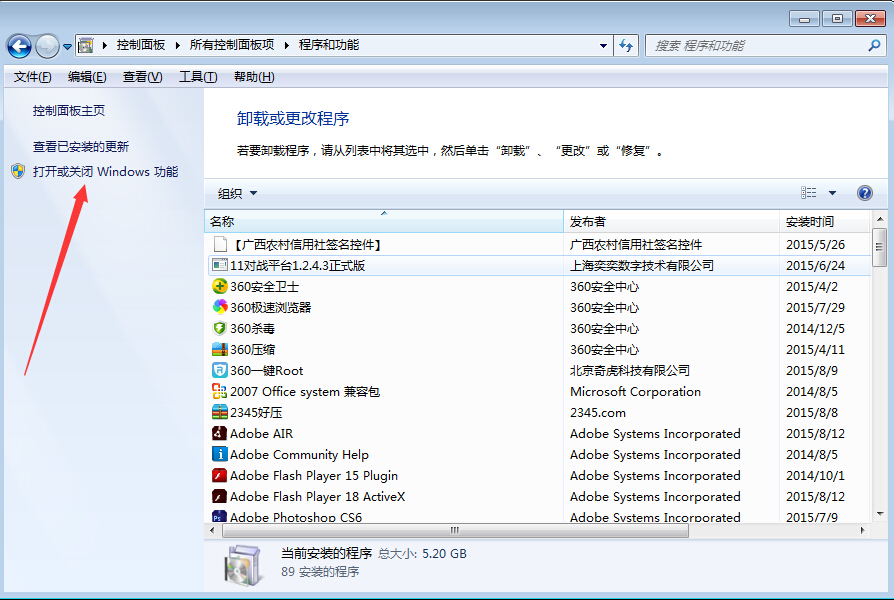Click horizontal scrollbar right arrow
The height and width of the screenshot is (600, 894).
point(862,530)
